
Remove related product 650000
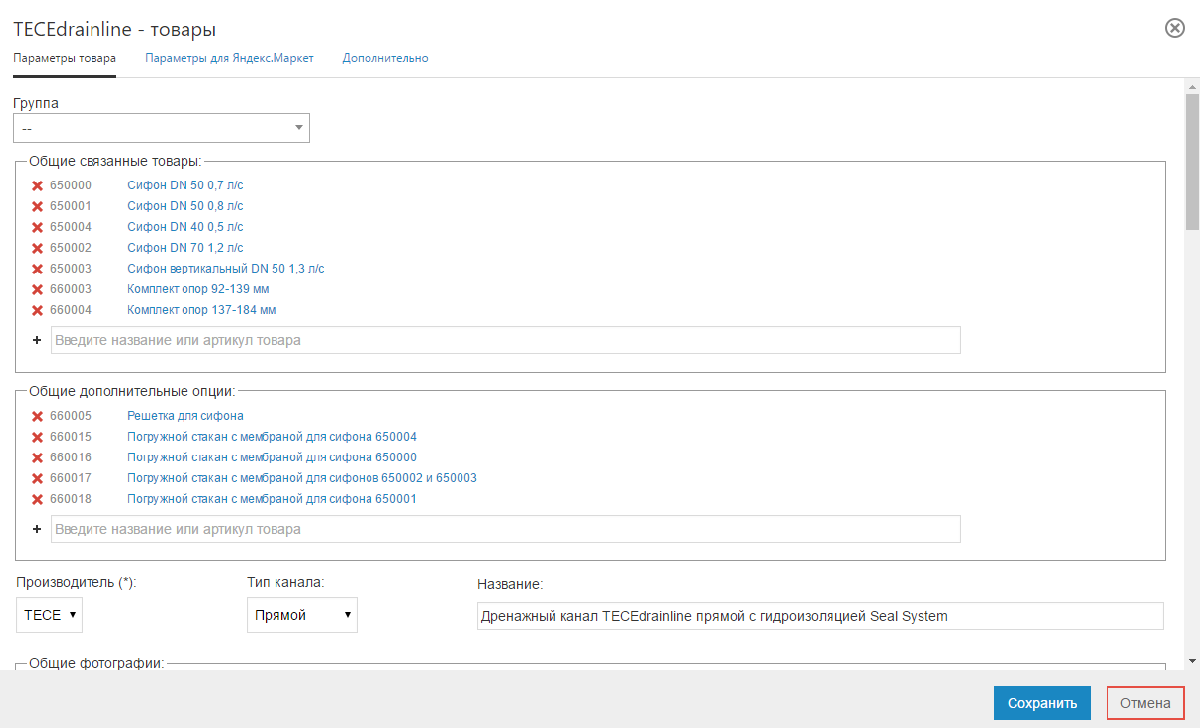pyautogui.click(x=37, y=186)
